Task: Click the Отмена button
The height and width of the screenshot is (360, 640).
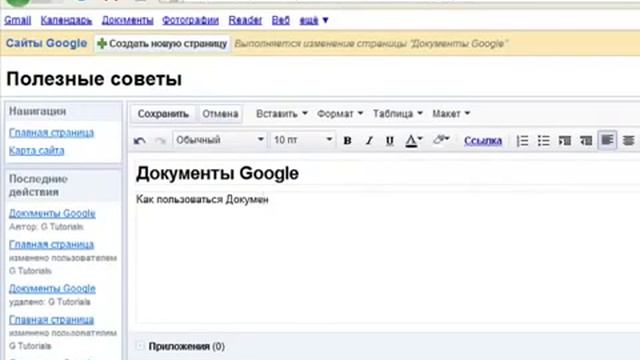Action: tap(220, 113)
